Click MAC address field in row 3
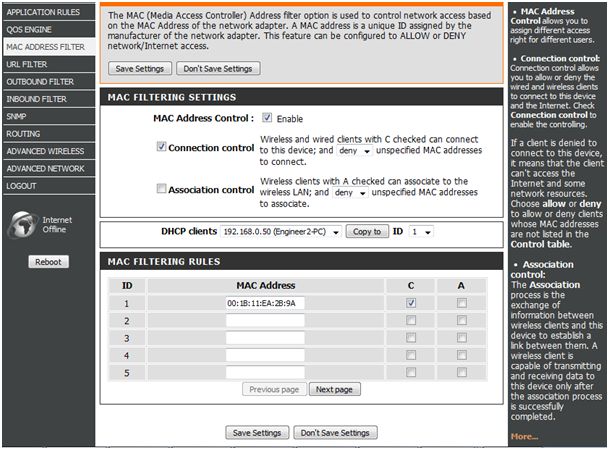 pyautogui.click(x=265, y=338)
